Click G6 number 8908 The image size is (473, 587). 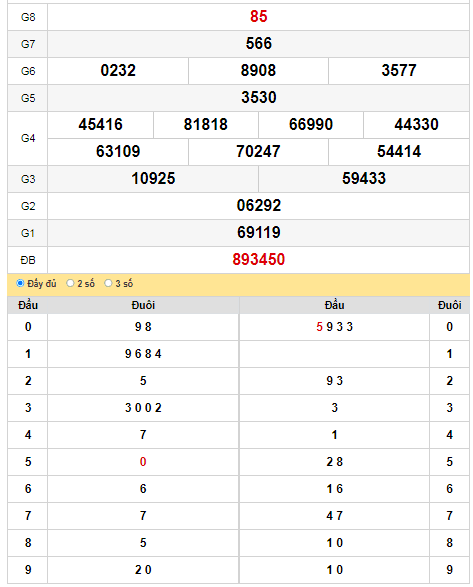pyautogui.click(x=258, y=70)
